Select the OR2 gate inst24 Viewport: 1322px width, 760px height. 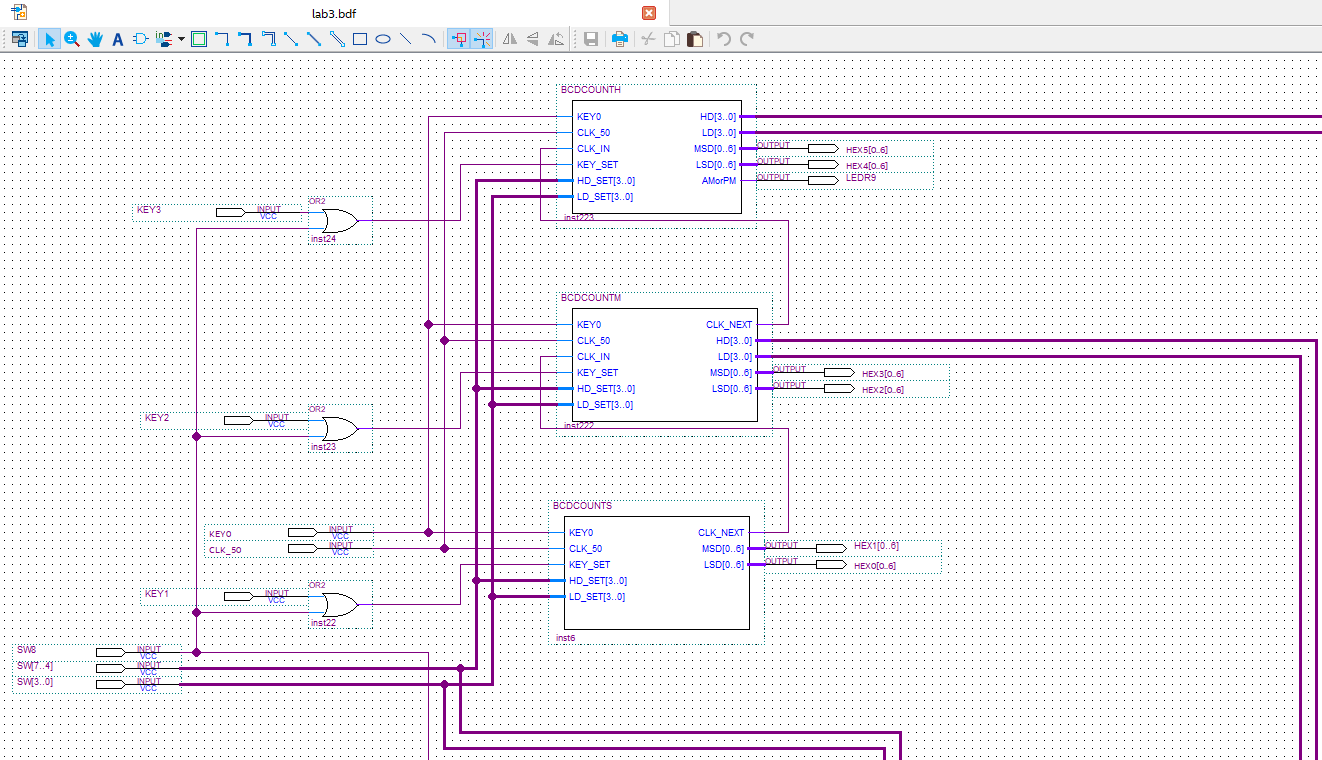(x=339, y=220)
